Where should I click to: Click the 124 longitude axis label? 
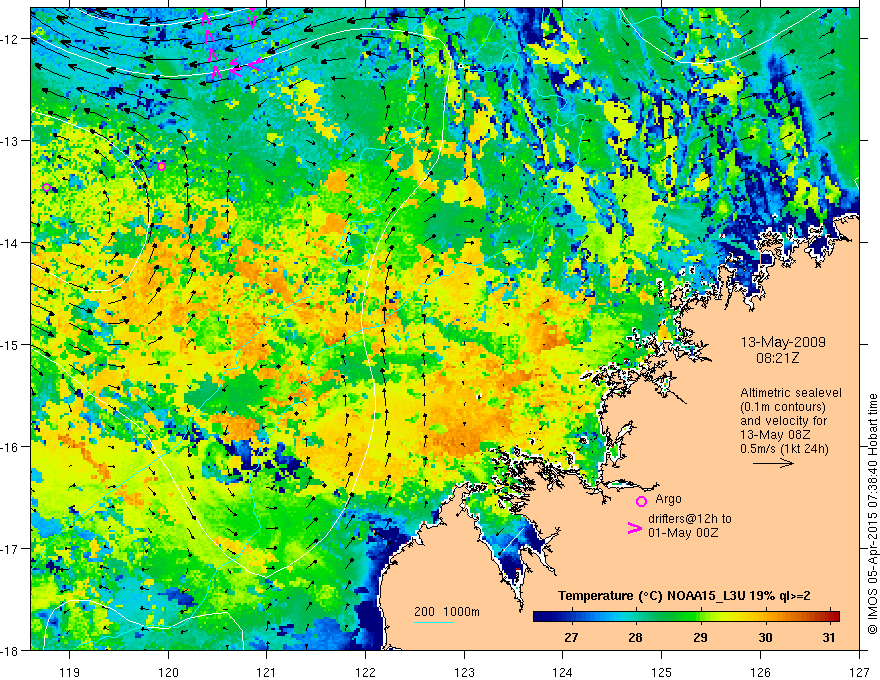pos(562,672)
